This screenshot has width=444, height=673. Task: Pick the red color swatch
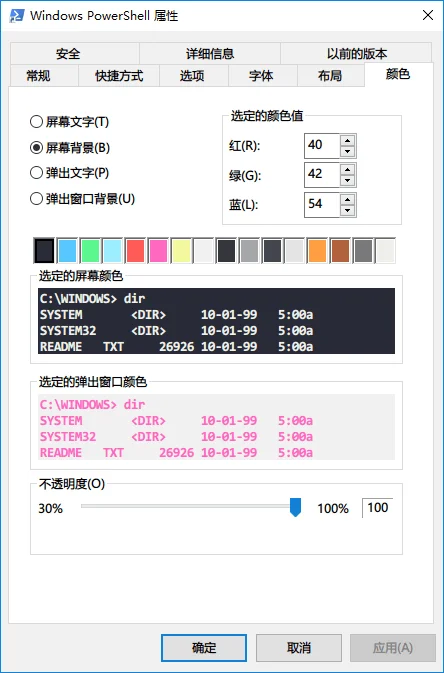[135, 251]
